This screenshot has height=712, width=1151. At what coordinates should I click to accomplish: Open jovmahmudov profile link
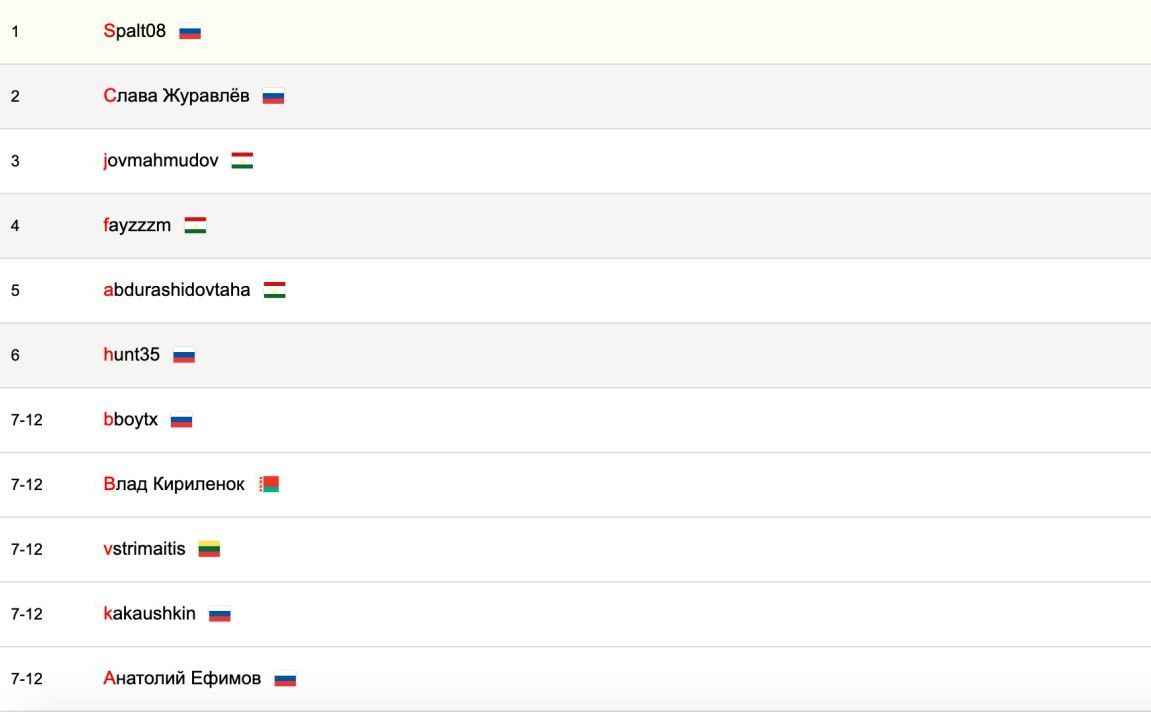(161, 160)
